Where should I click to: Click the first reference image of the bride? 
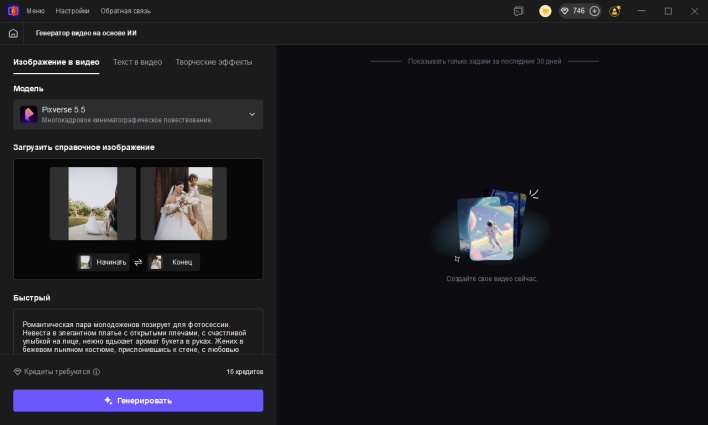(92, 203)
